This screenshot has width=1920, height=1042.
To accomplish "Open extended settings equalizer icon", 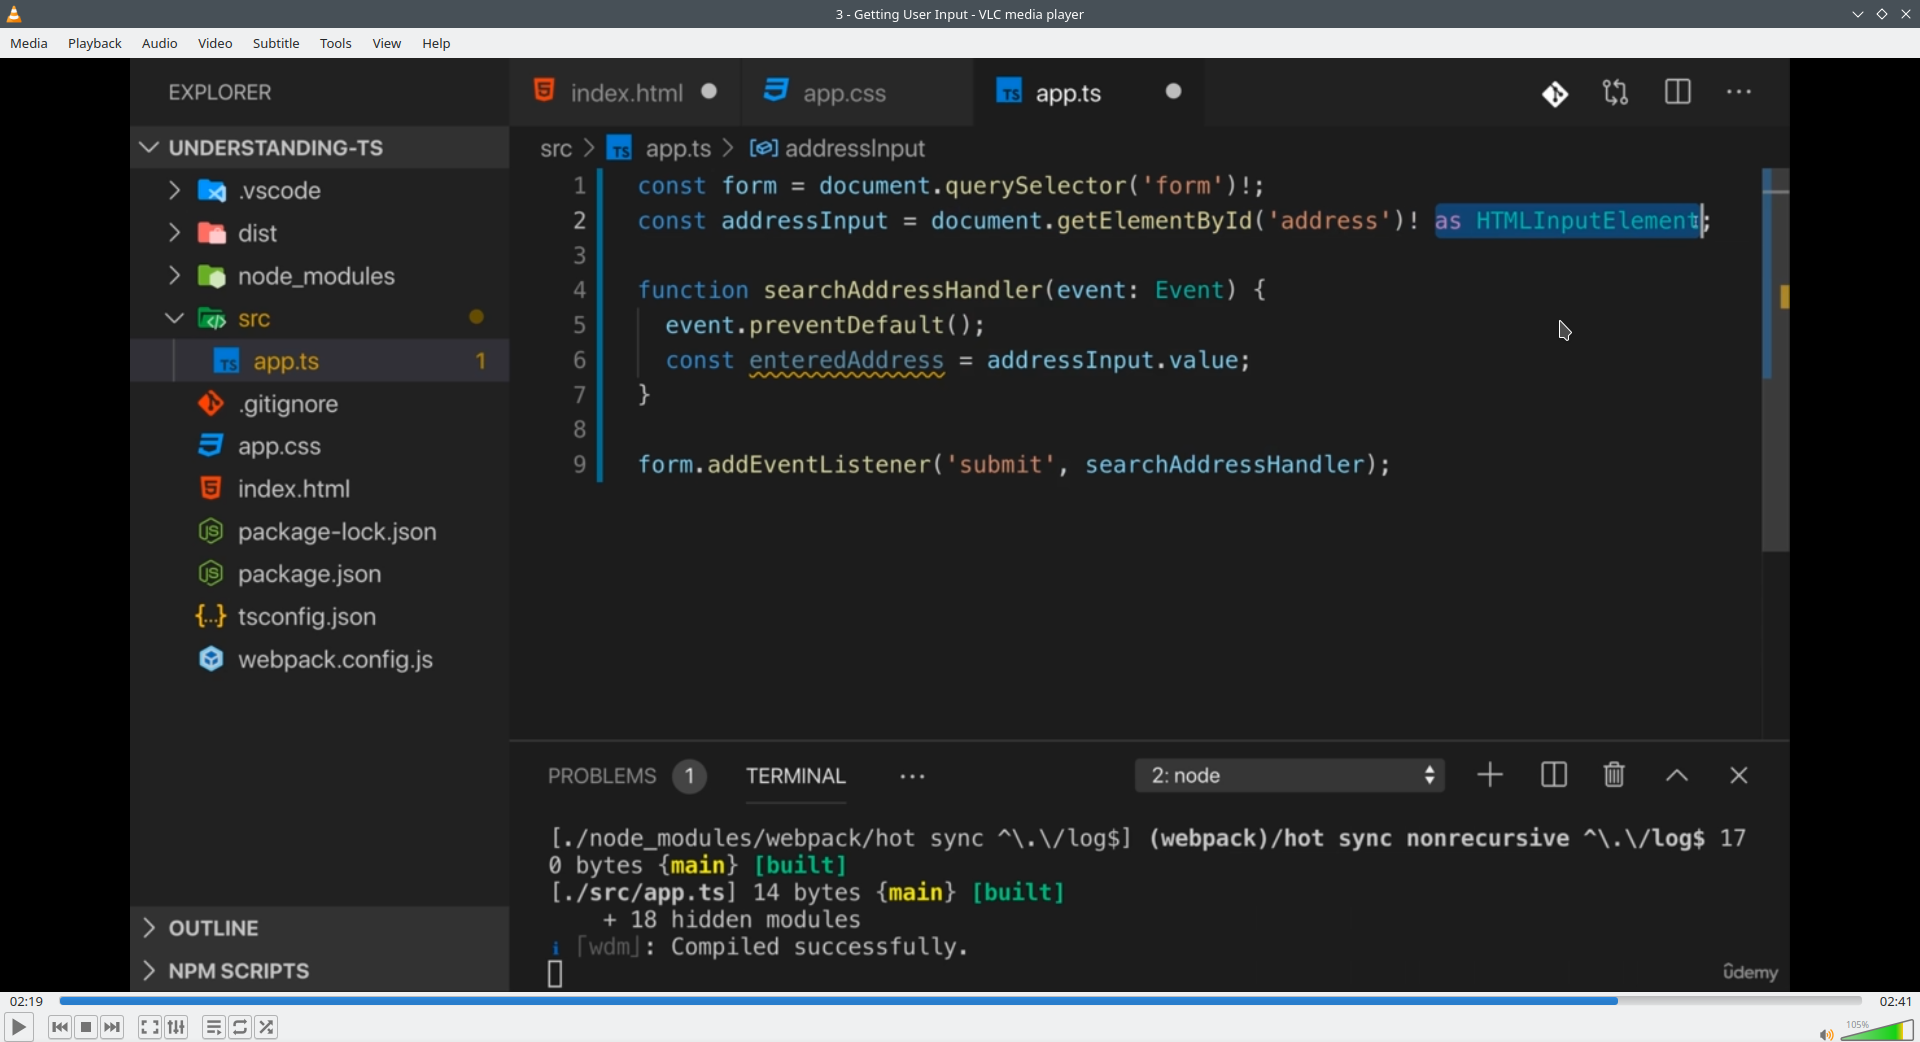I will pos(177,1027).
